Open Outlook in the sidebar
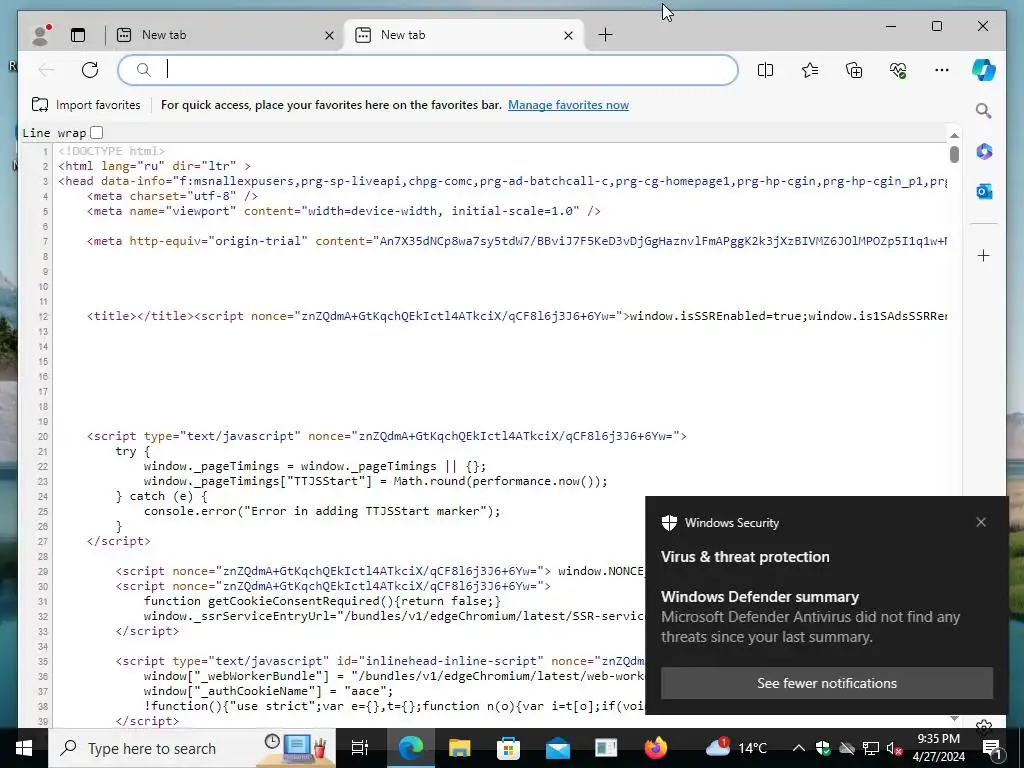The height and width of the screenshot is (768, 1024). tap(984, 191)
